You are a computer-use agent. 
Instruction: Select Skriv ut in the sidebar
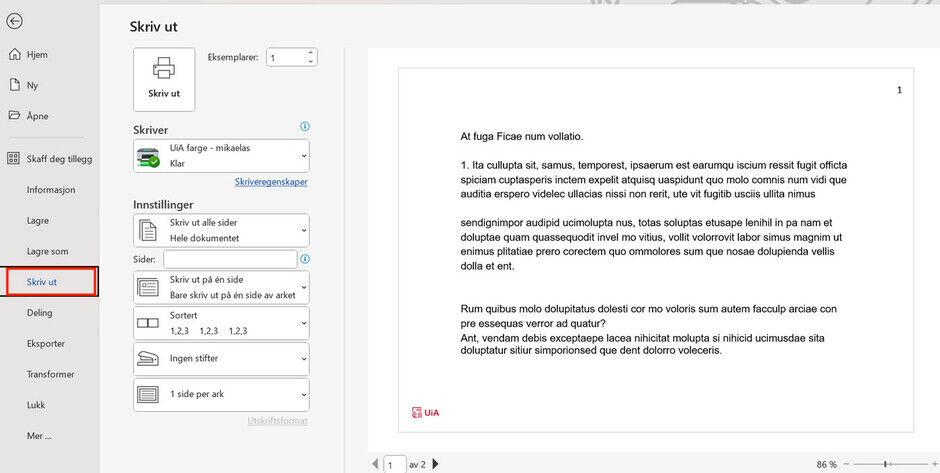pos(52,282)
